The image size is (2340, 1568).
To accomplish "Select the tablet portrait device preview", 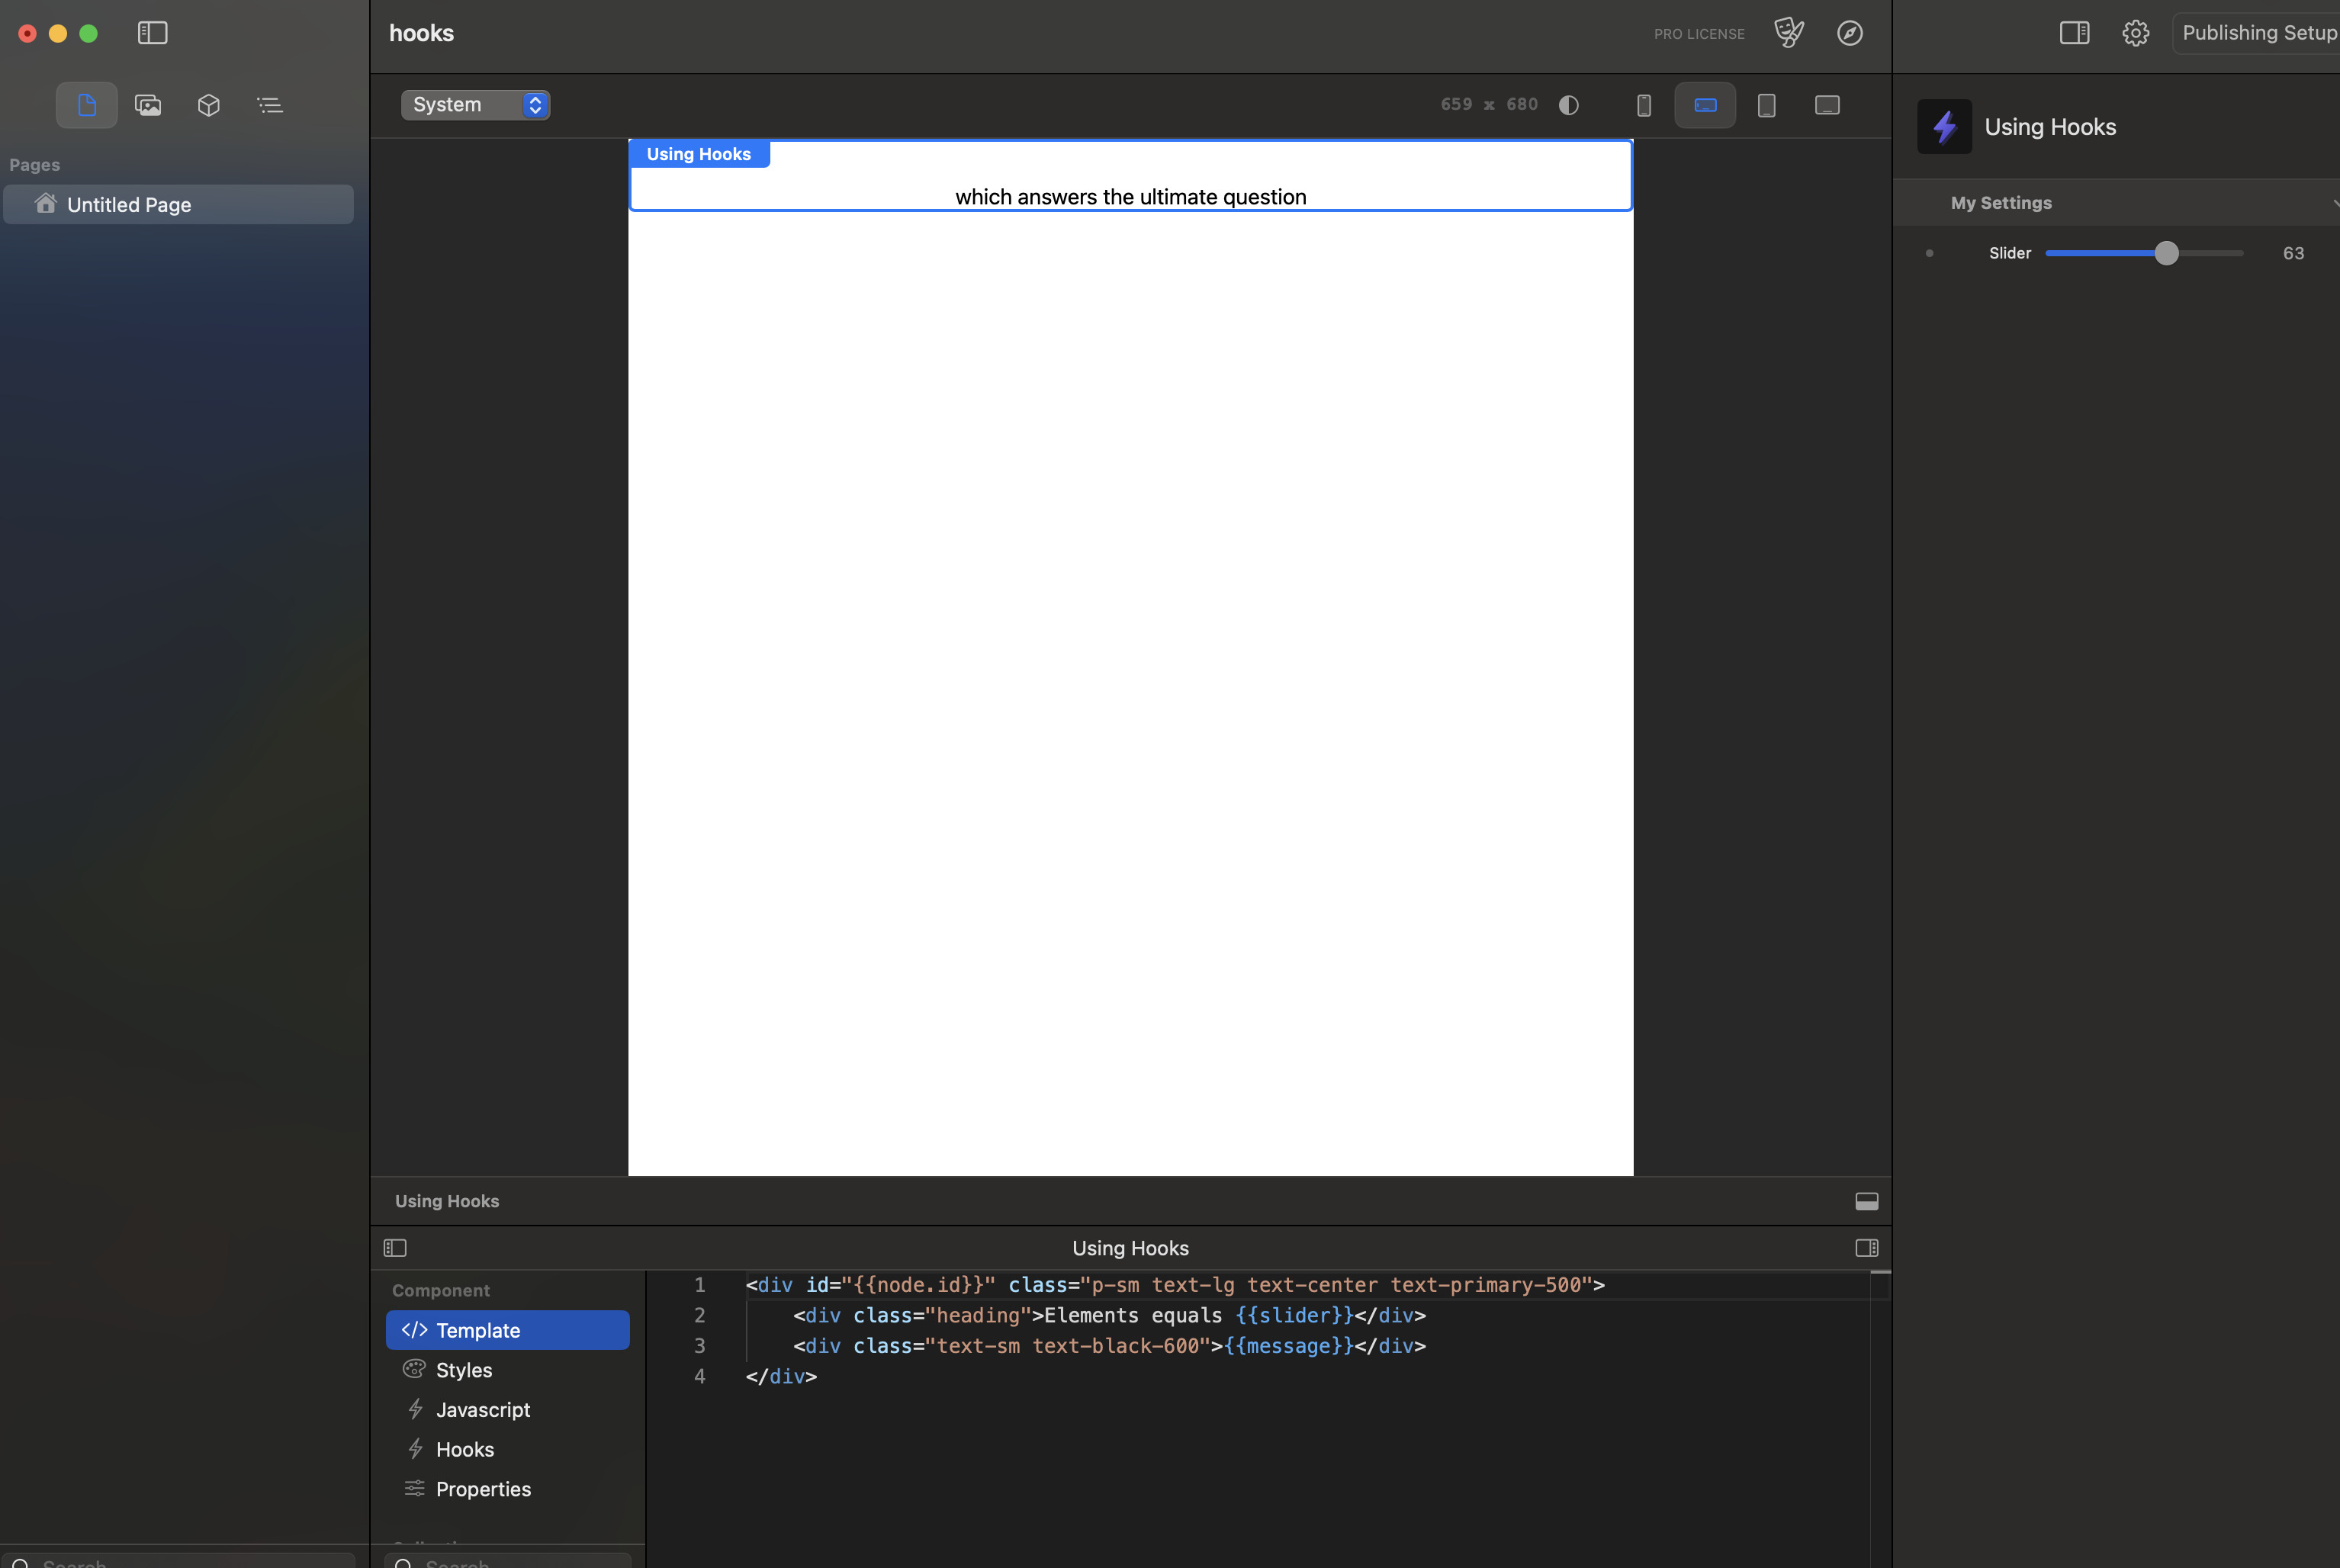I will (x=1766, y=105).
